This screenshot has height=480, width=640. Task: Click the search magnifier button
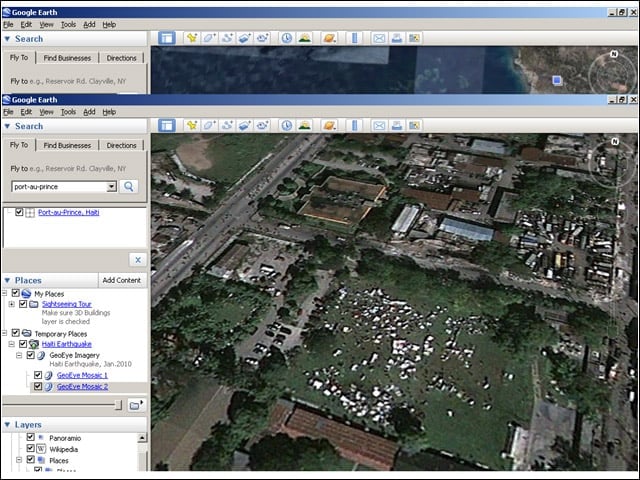point(129,187)
